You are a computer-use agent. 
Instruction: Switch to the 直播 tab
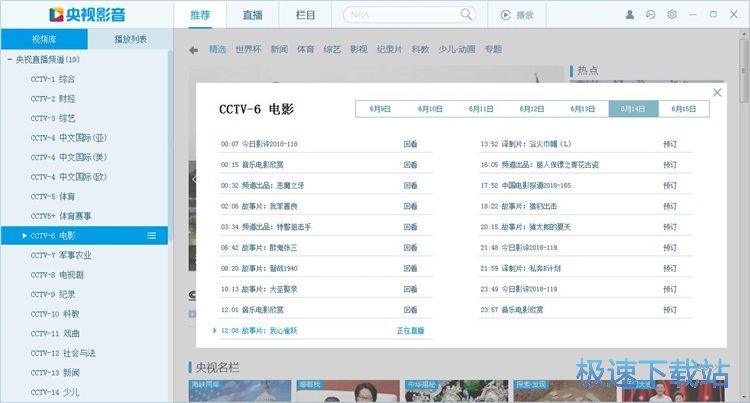tap(253, 15)
